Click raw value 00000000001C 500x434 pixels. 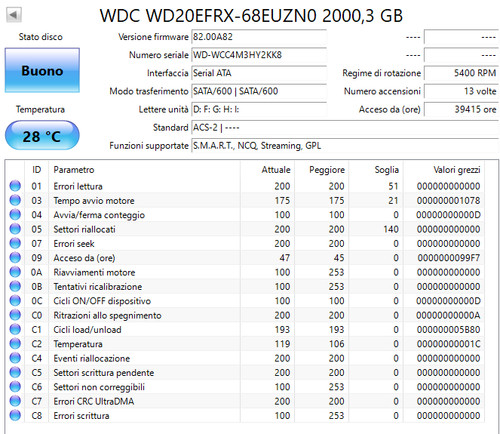[448, 344]
